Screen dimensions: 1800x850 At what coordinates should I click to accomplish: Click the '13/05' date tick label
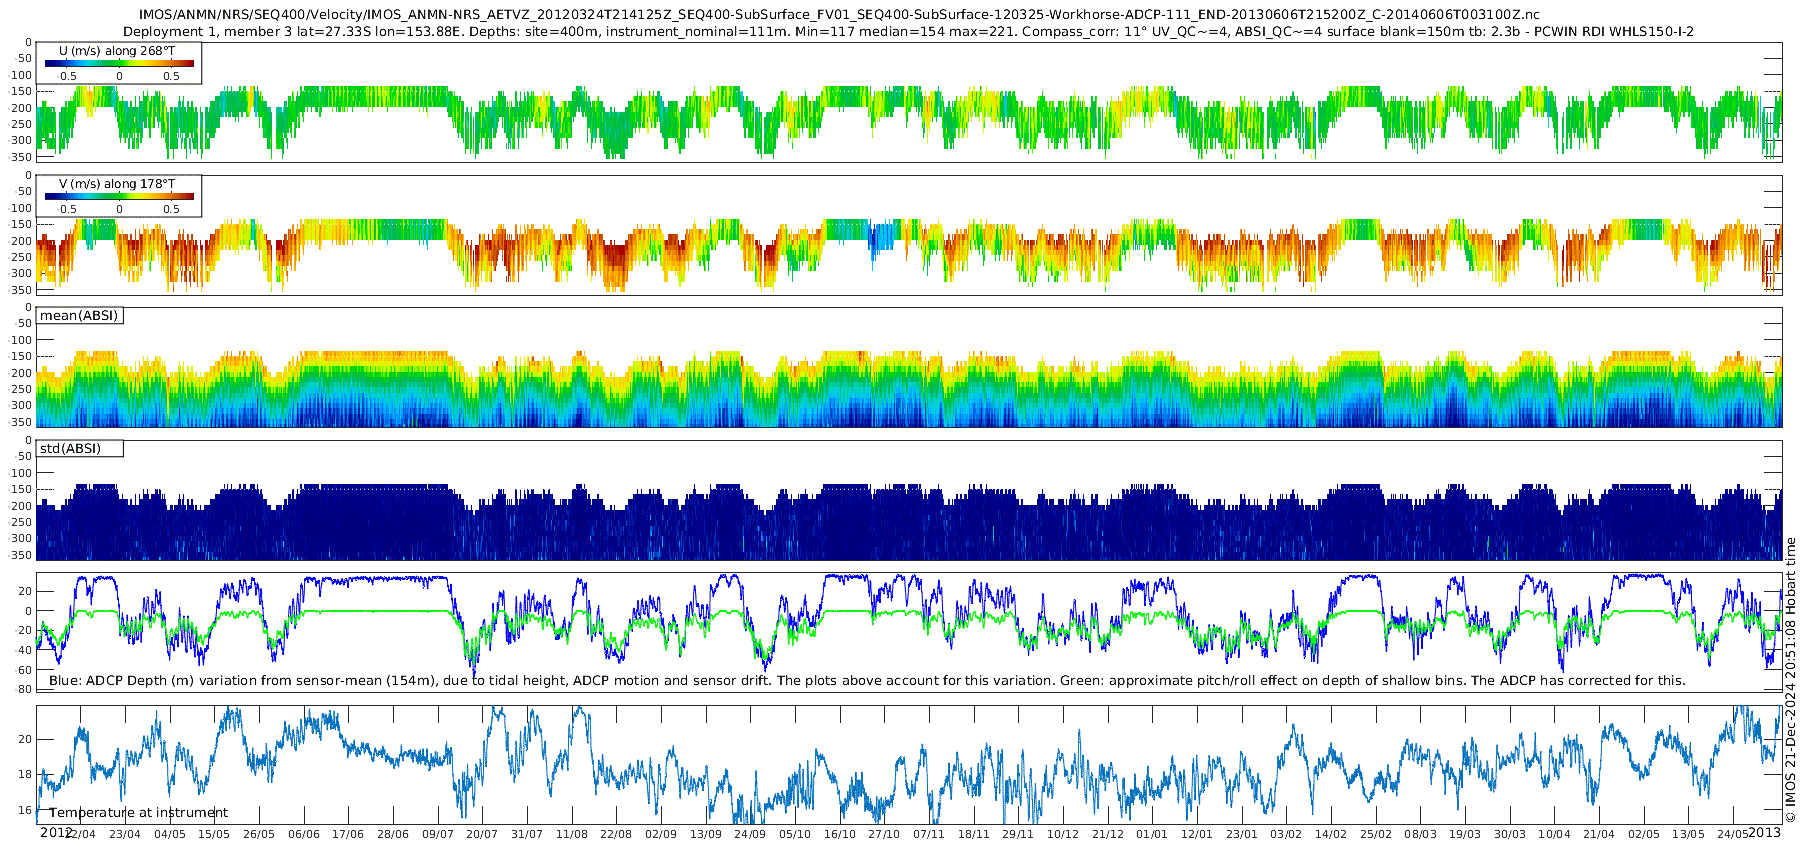coord(1688,834)
